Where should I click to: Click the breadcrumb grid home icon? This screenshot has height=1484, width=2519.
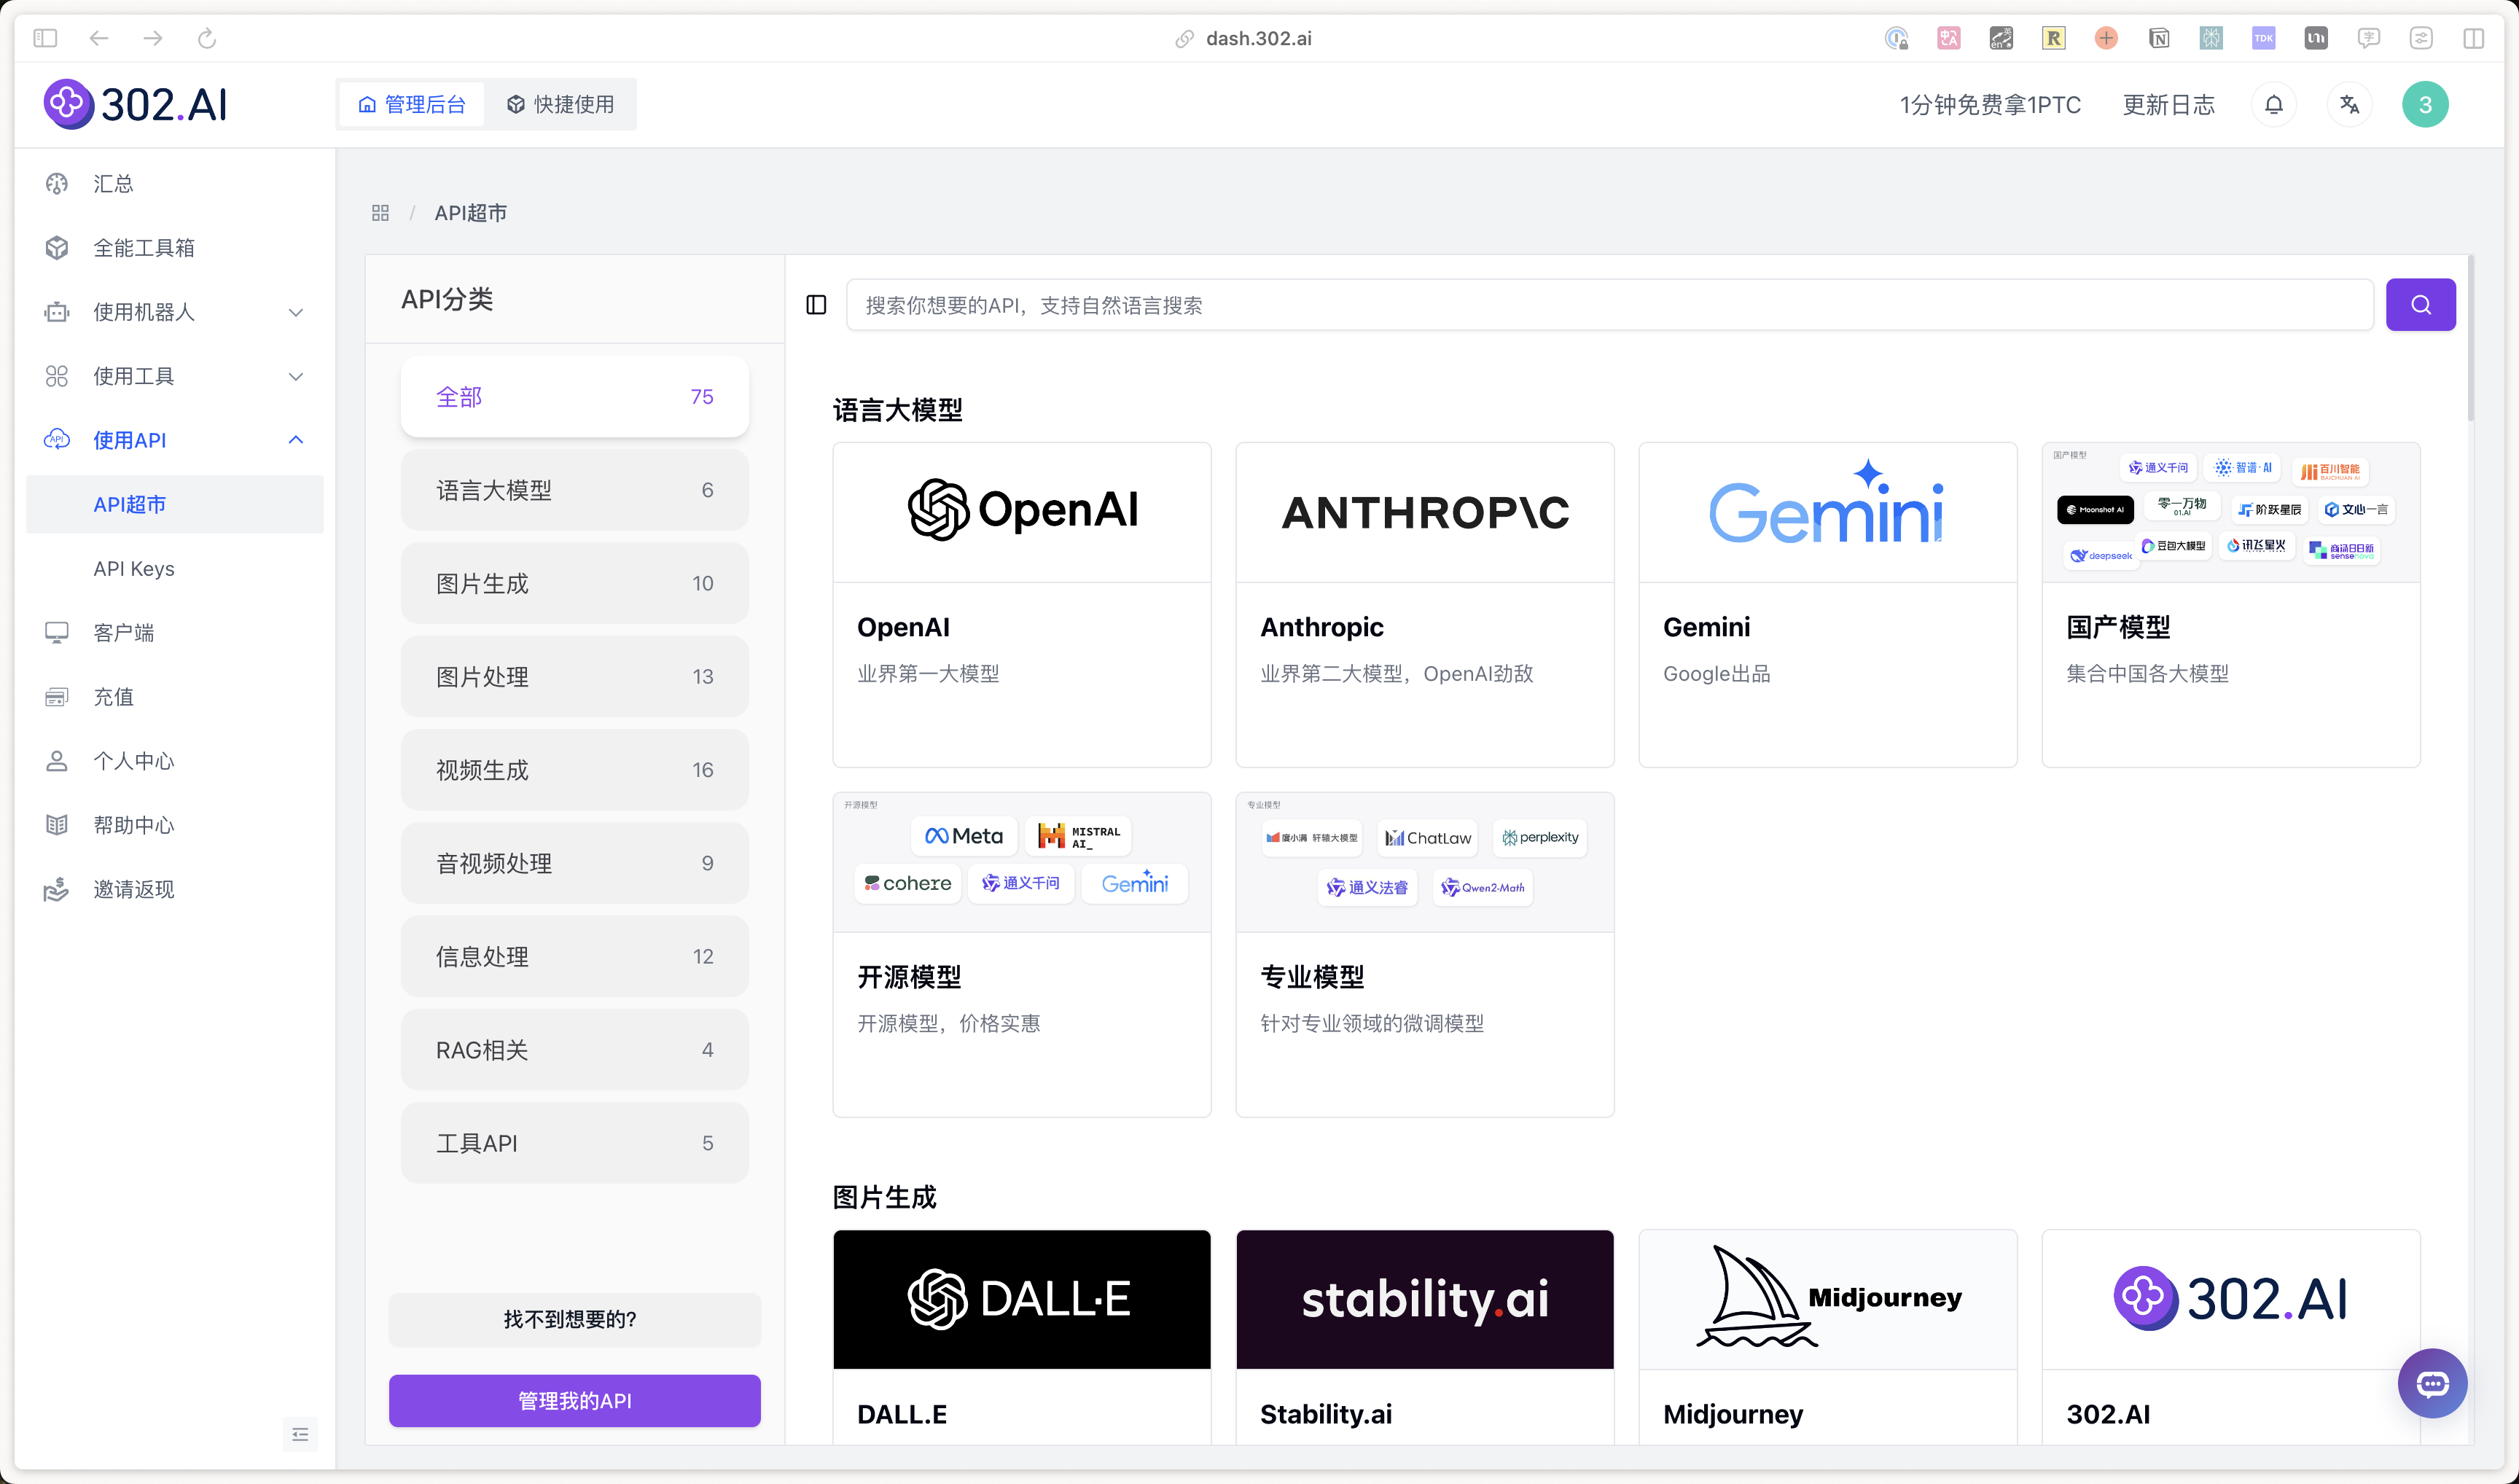click(x=380, y=213)
